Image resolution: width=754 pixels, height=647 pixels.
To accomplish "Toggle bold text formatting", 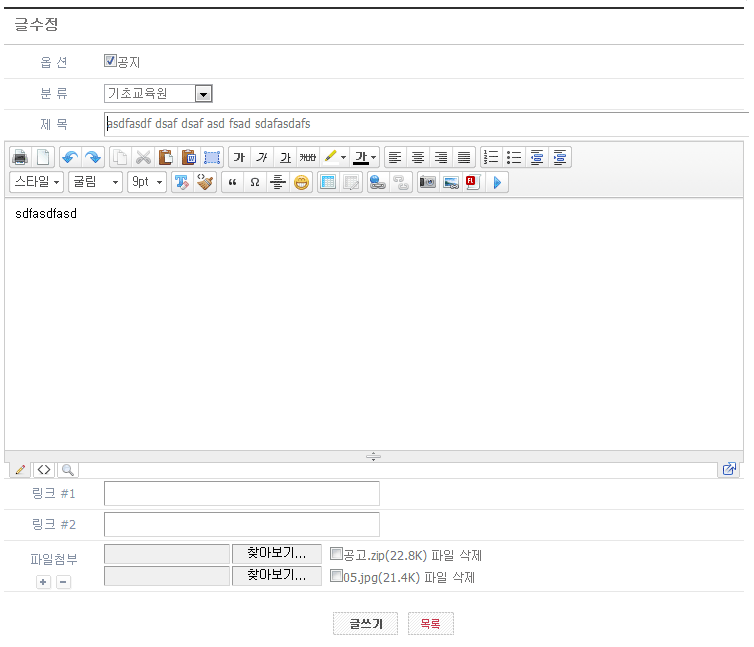I will (239, 157).
